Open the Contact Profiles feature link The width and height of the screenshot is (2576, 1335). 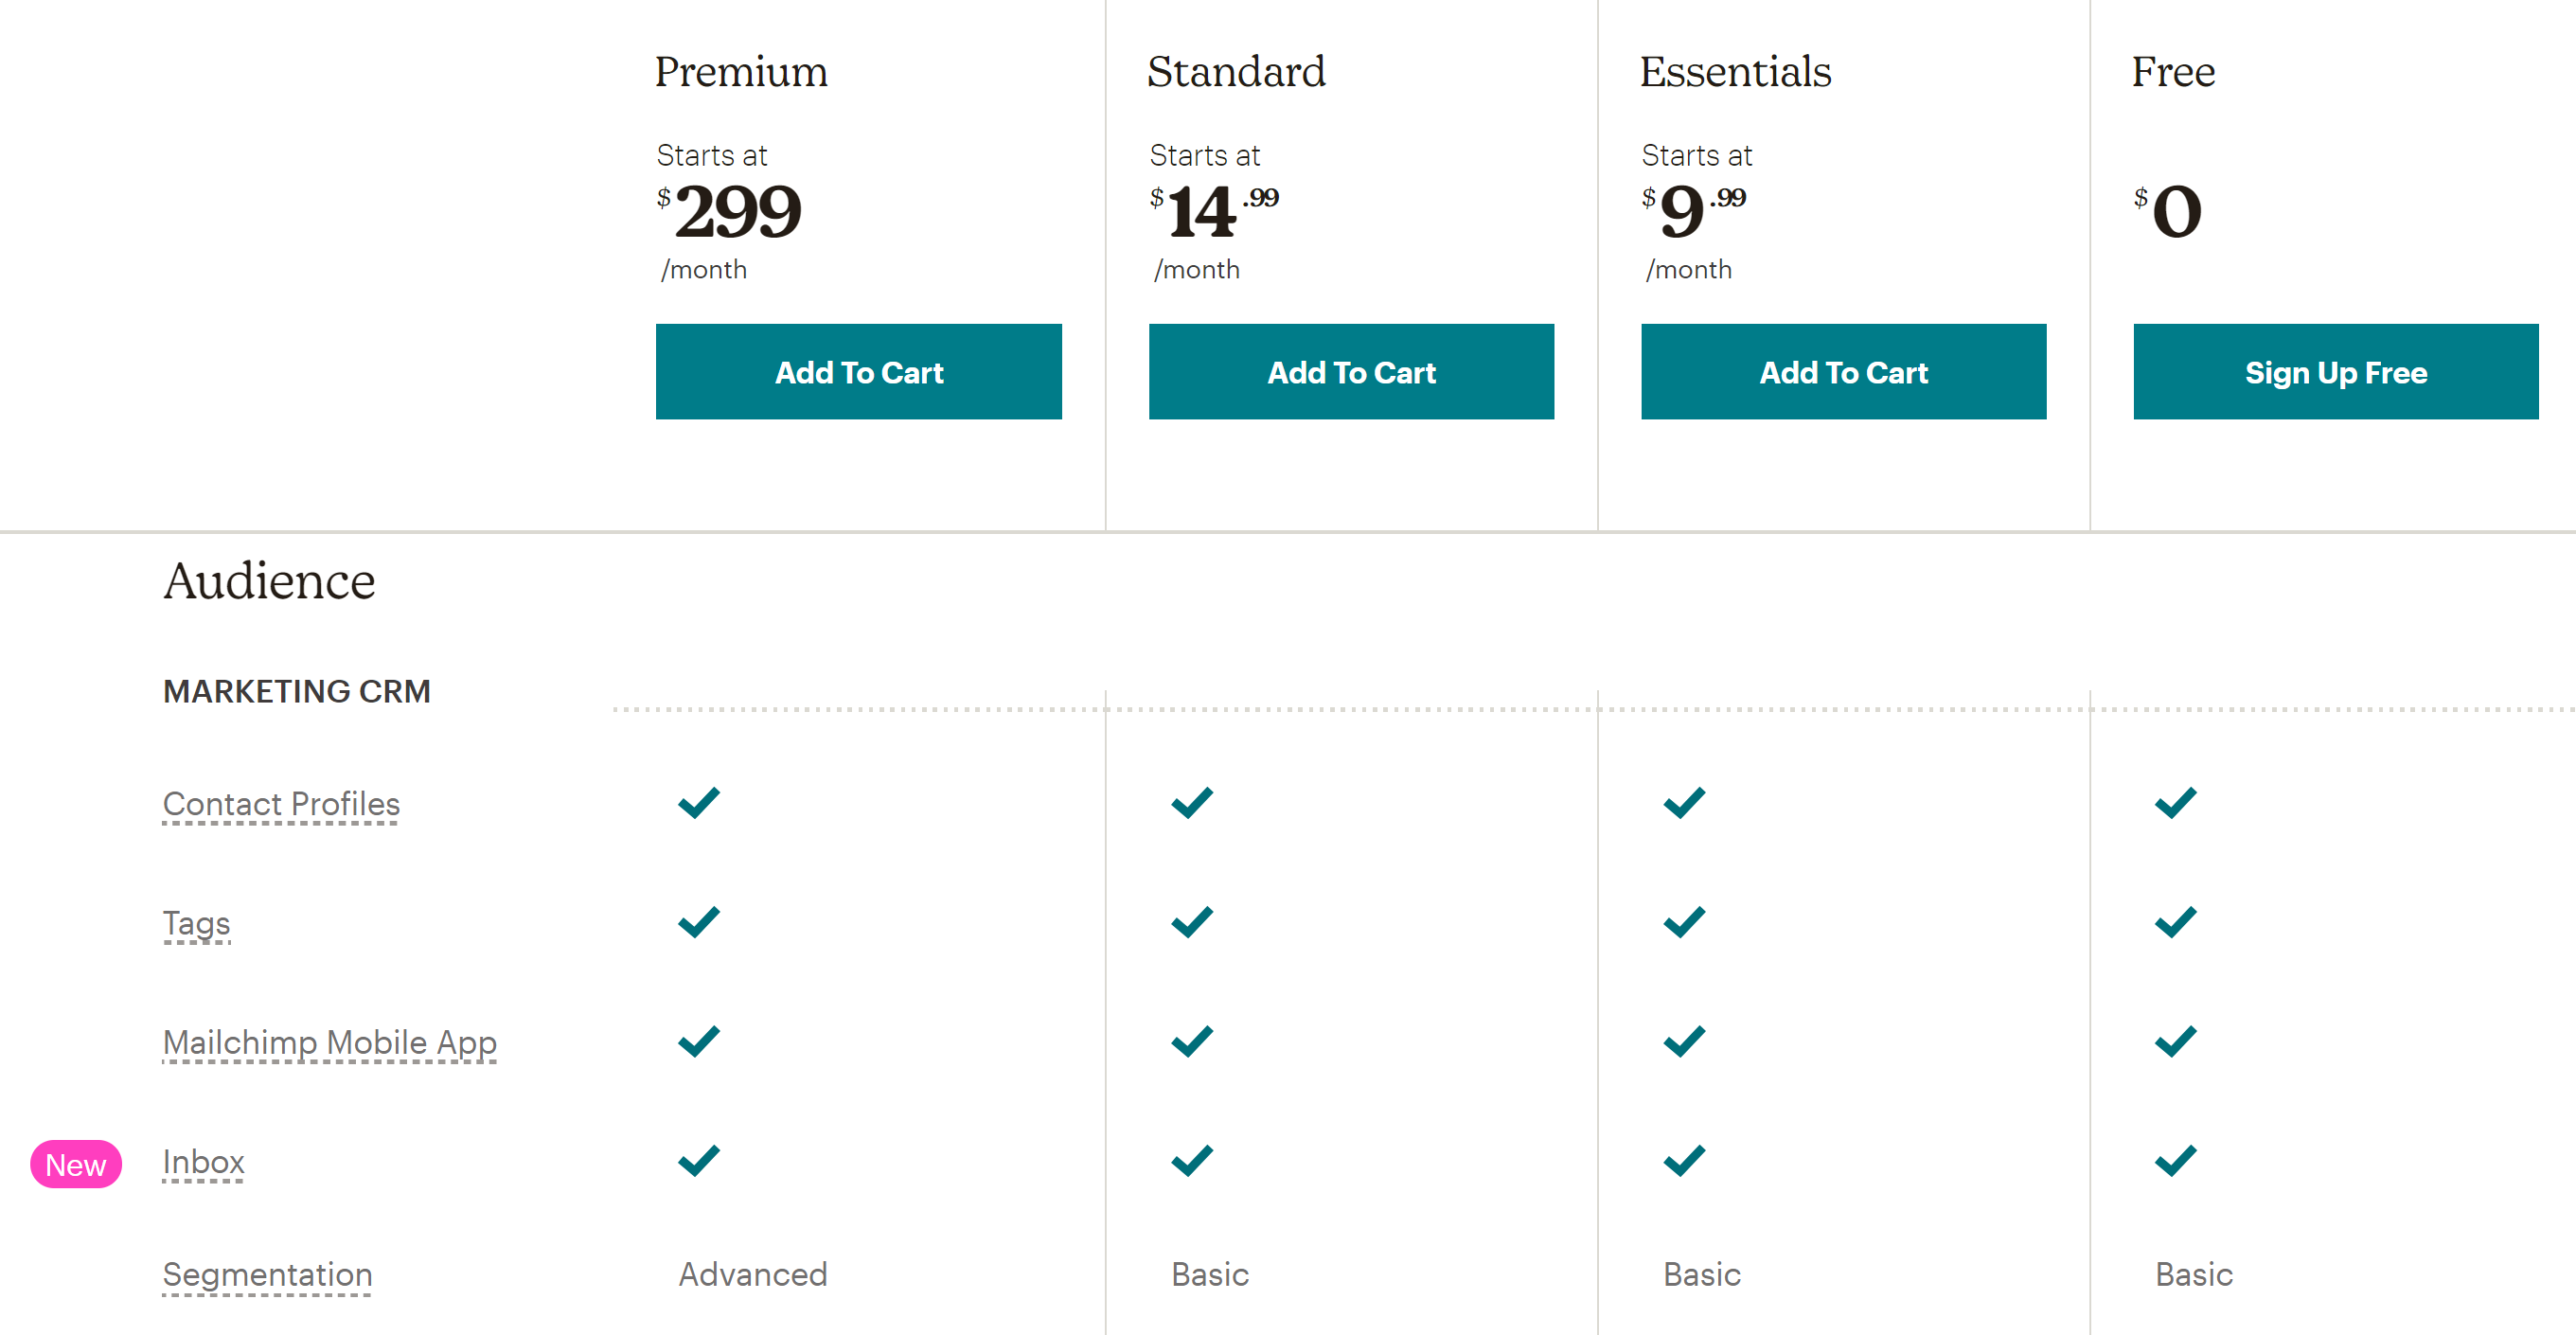(x=281, y=804)
